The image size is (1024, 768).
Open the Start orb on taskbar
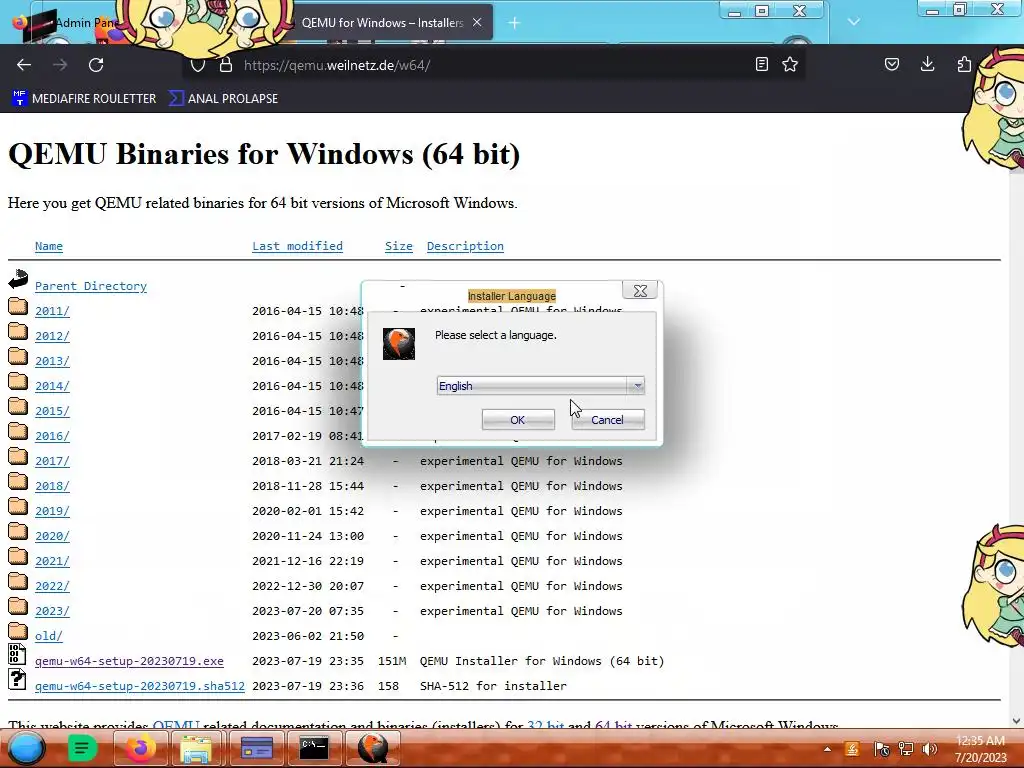pyautogui.click(x=26, y=748)
